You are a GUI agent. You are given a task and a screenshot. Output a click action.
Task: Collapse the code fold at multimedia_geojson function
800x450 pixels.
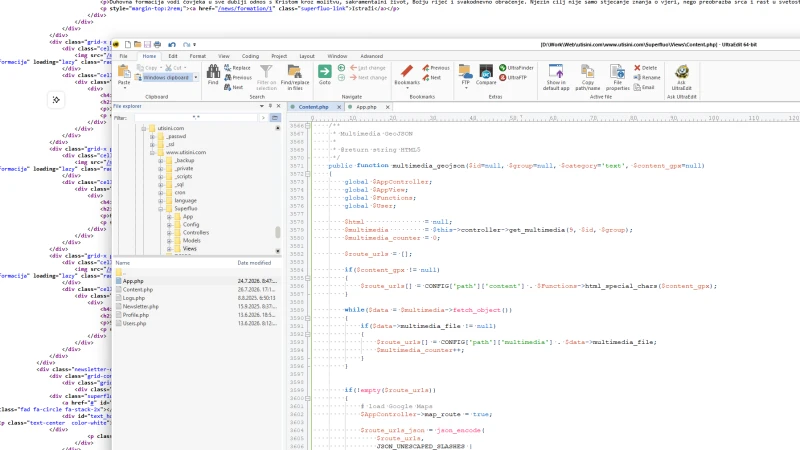point(308,174)
